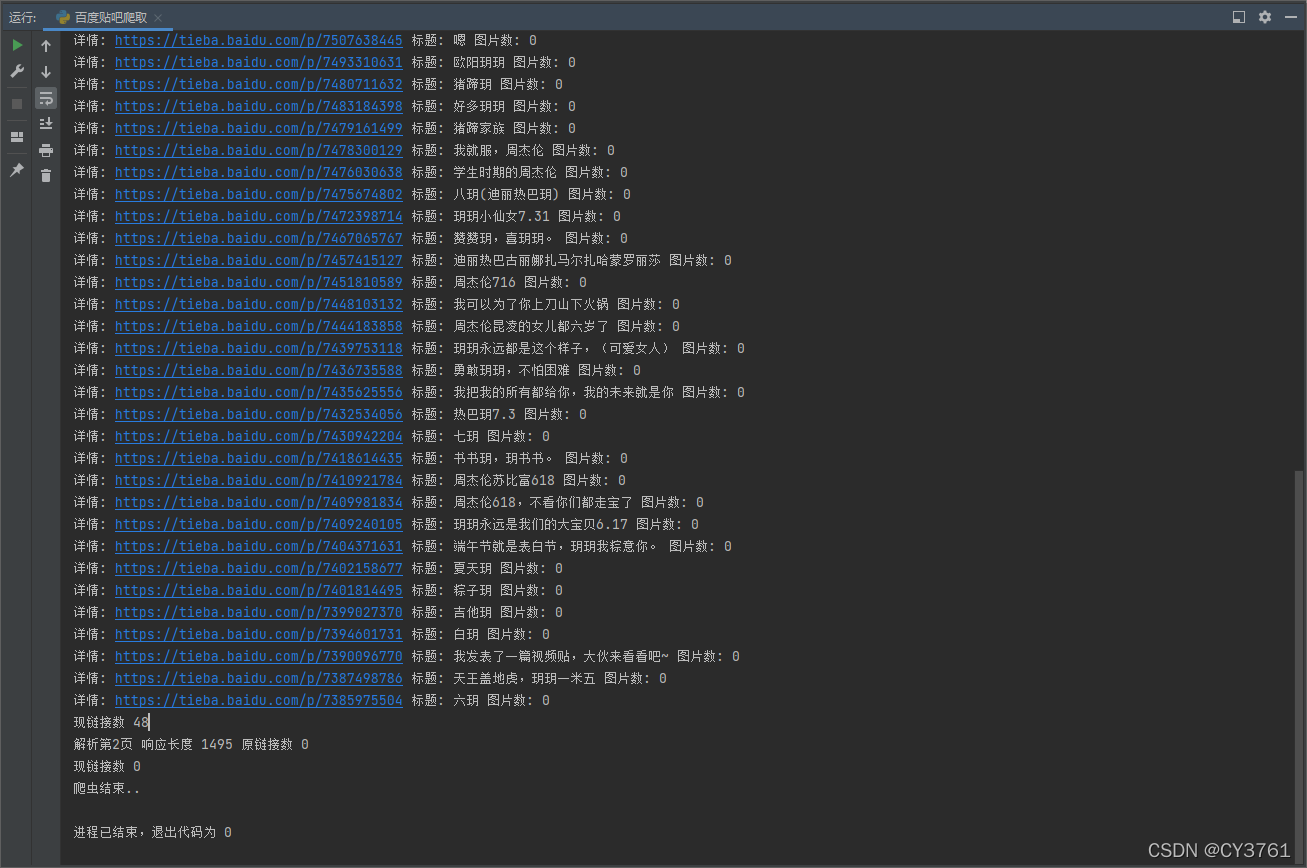1307x868 pixels.
Task: Click the title 周杰伦昆凌的女儿都六岁了
Action: (x=531, y=326)
